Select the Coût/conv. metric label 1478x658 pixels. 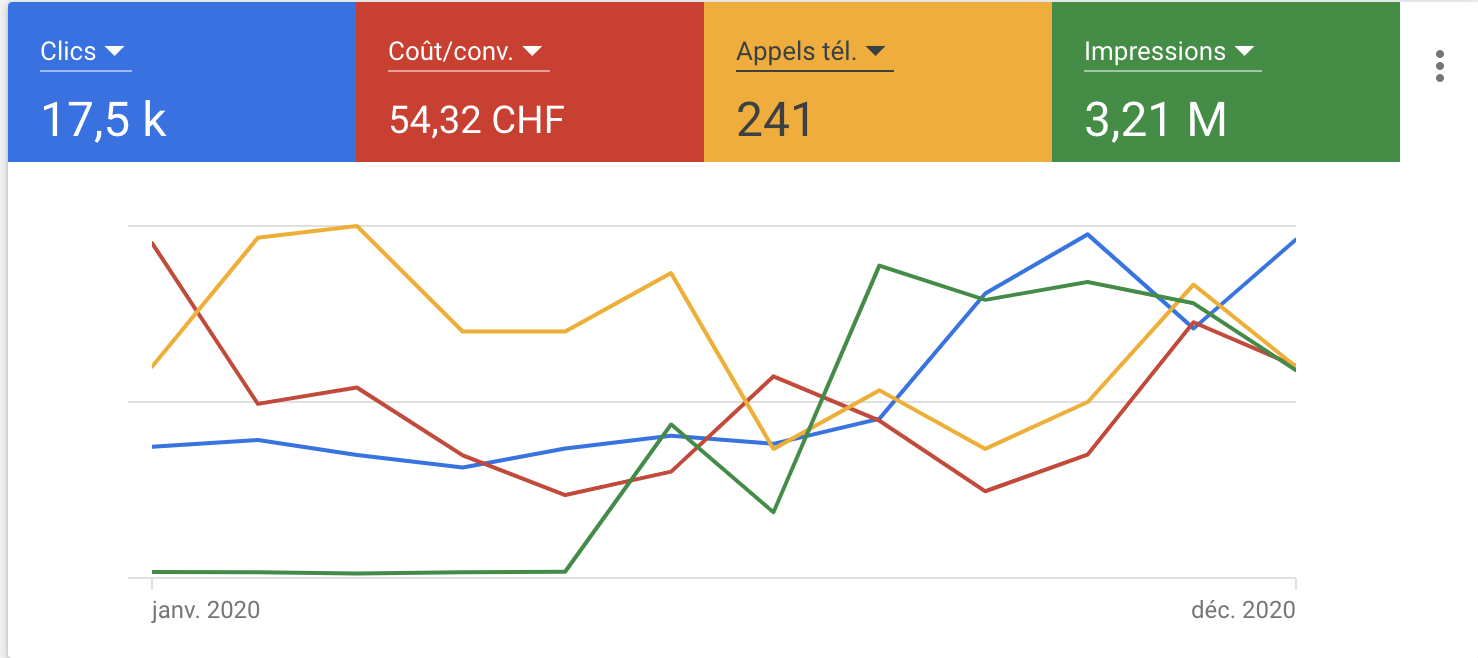tap(451, 52)
